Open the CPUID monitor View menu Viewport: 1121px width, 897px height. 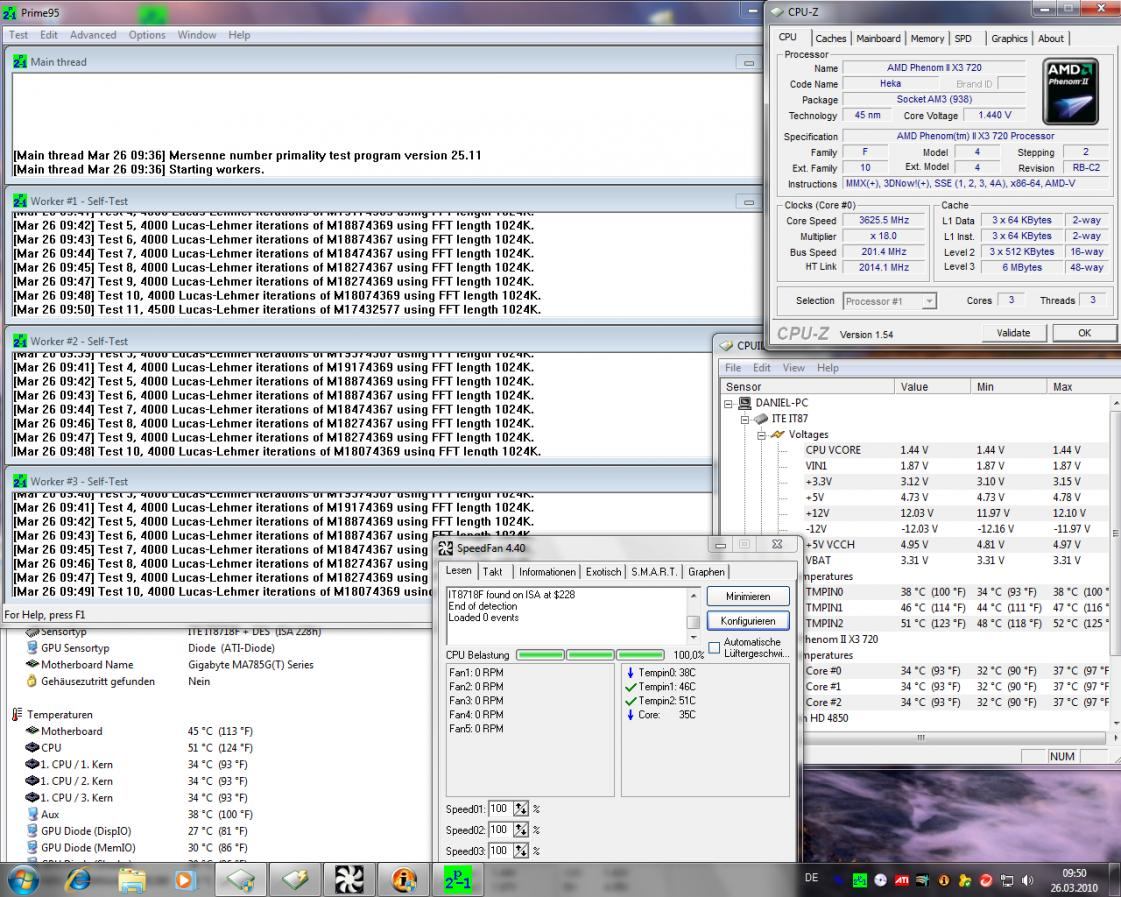pos(794,368)
